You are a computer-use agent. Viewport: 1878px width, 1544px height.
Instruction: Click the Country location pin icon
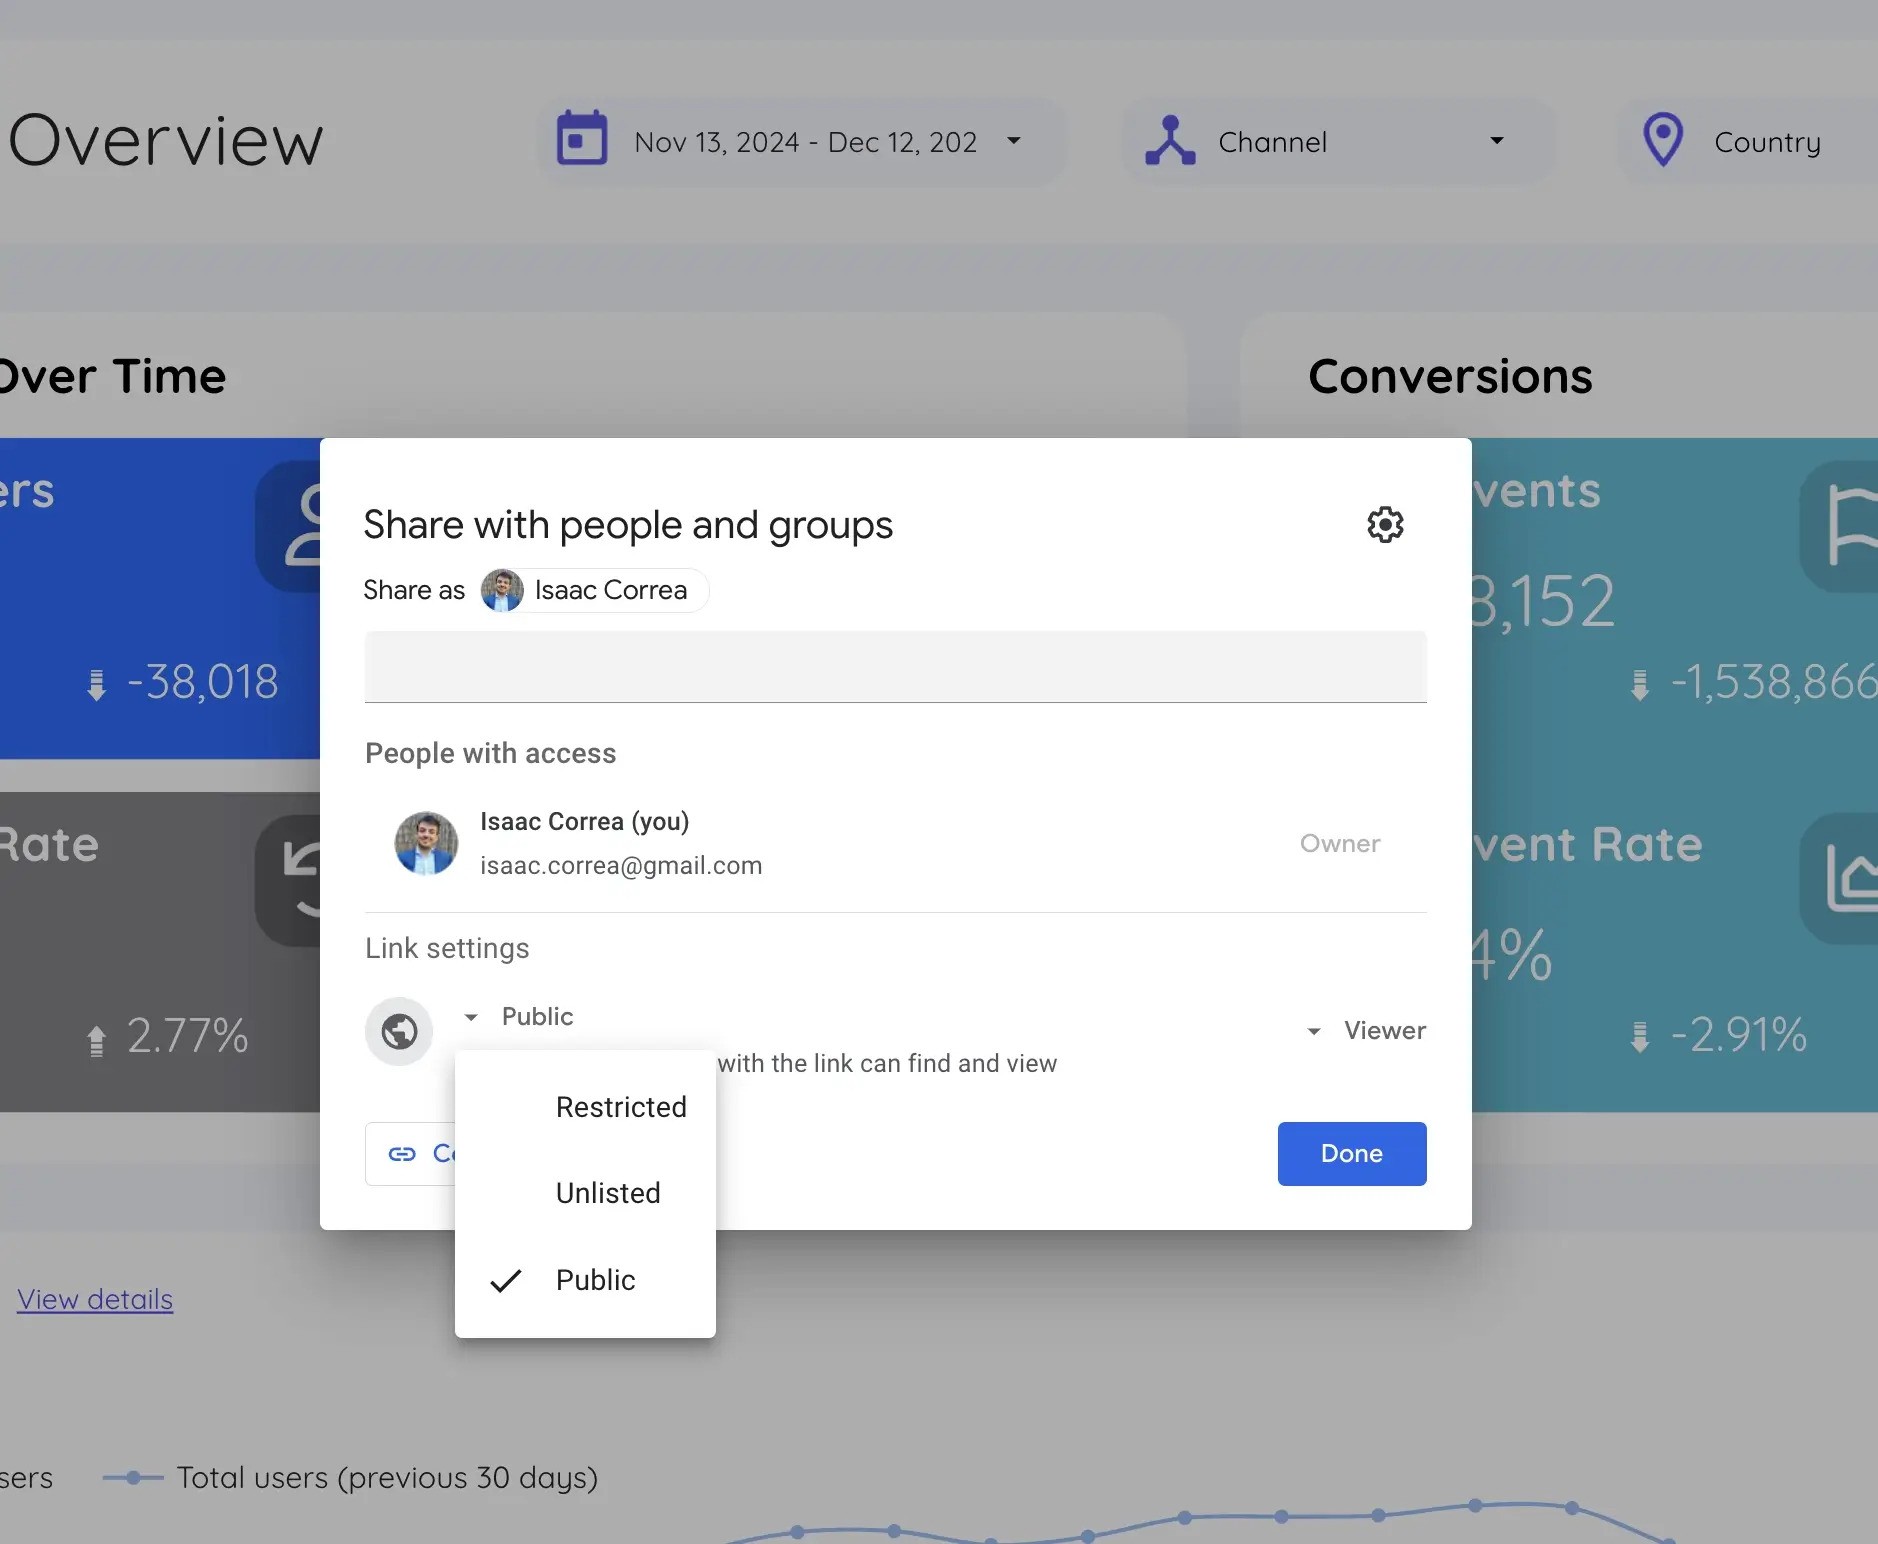pyautogui.click(x=1663, y=141)
